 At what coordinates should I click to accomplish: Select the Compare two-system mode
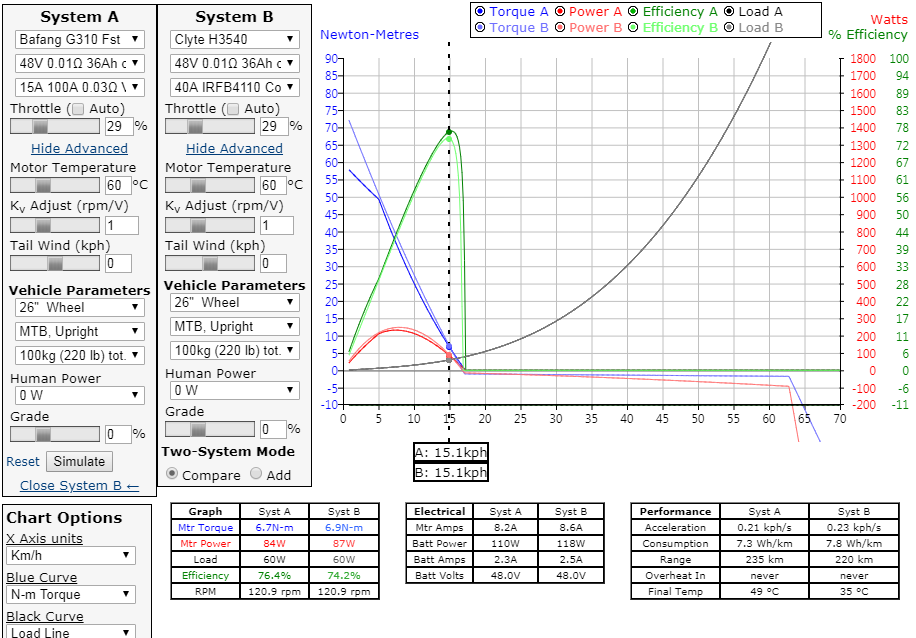[x=172, y=474]
